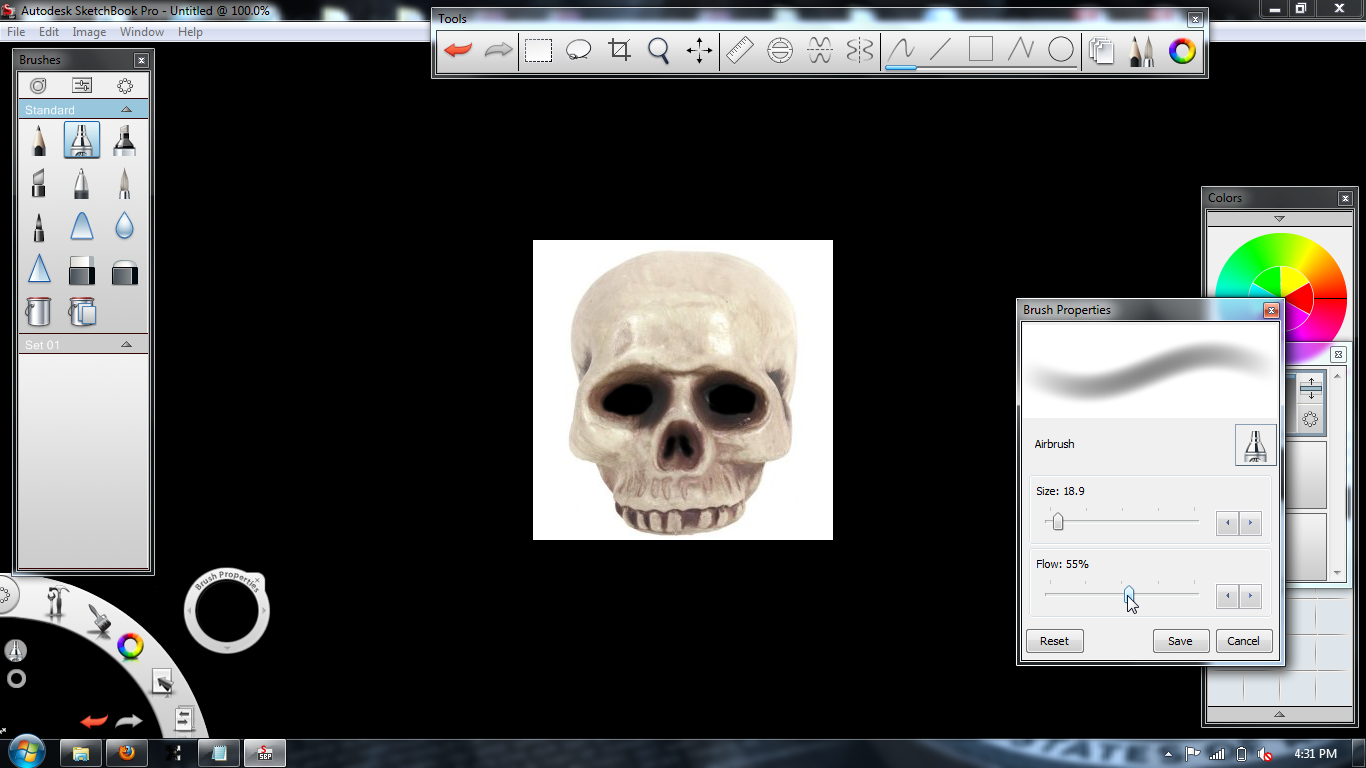
Task: Select the Lasso selection tool
Action: tap(578, 50)
